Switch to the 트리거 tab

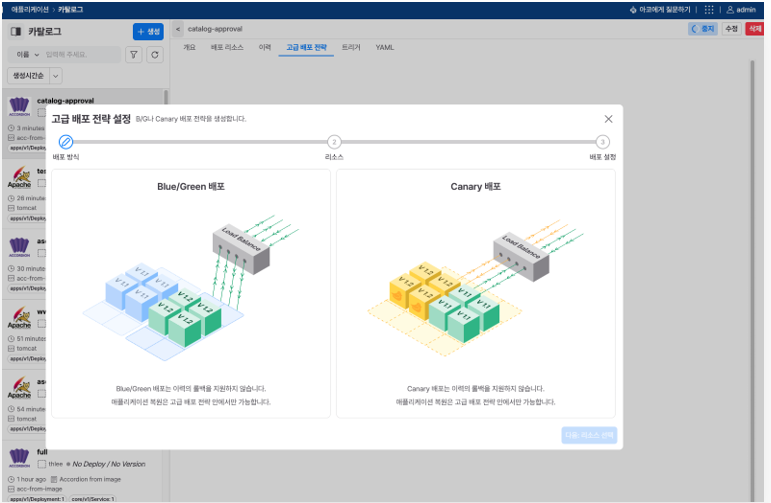[x=351, y=48]
